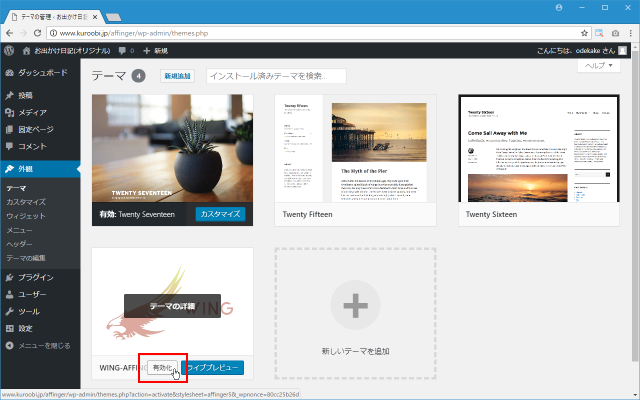Open ウィジェット submenu item
The image size is (640, 400).
coord(26,216)
